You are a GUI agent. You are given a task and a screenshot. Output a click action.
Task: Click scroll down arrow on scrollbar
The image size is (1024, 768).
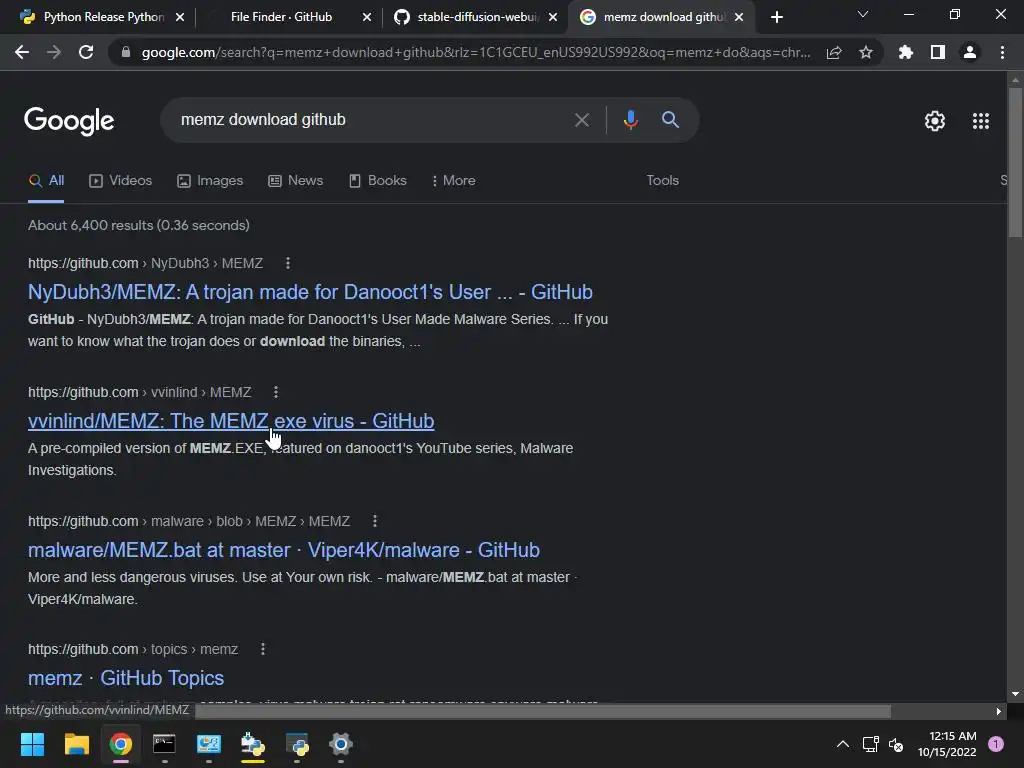tap(1015, 694)
